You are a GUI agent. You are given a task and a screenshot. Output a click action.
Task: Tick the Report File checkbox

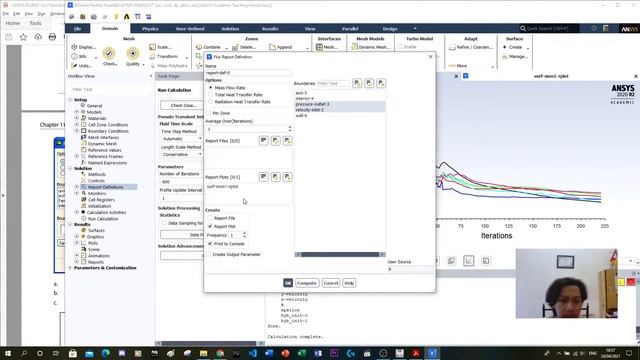tap(210, 218)
